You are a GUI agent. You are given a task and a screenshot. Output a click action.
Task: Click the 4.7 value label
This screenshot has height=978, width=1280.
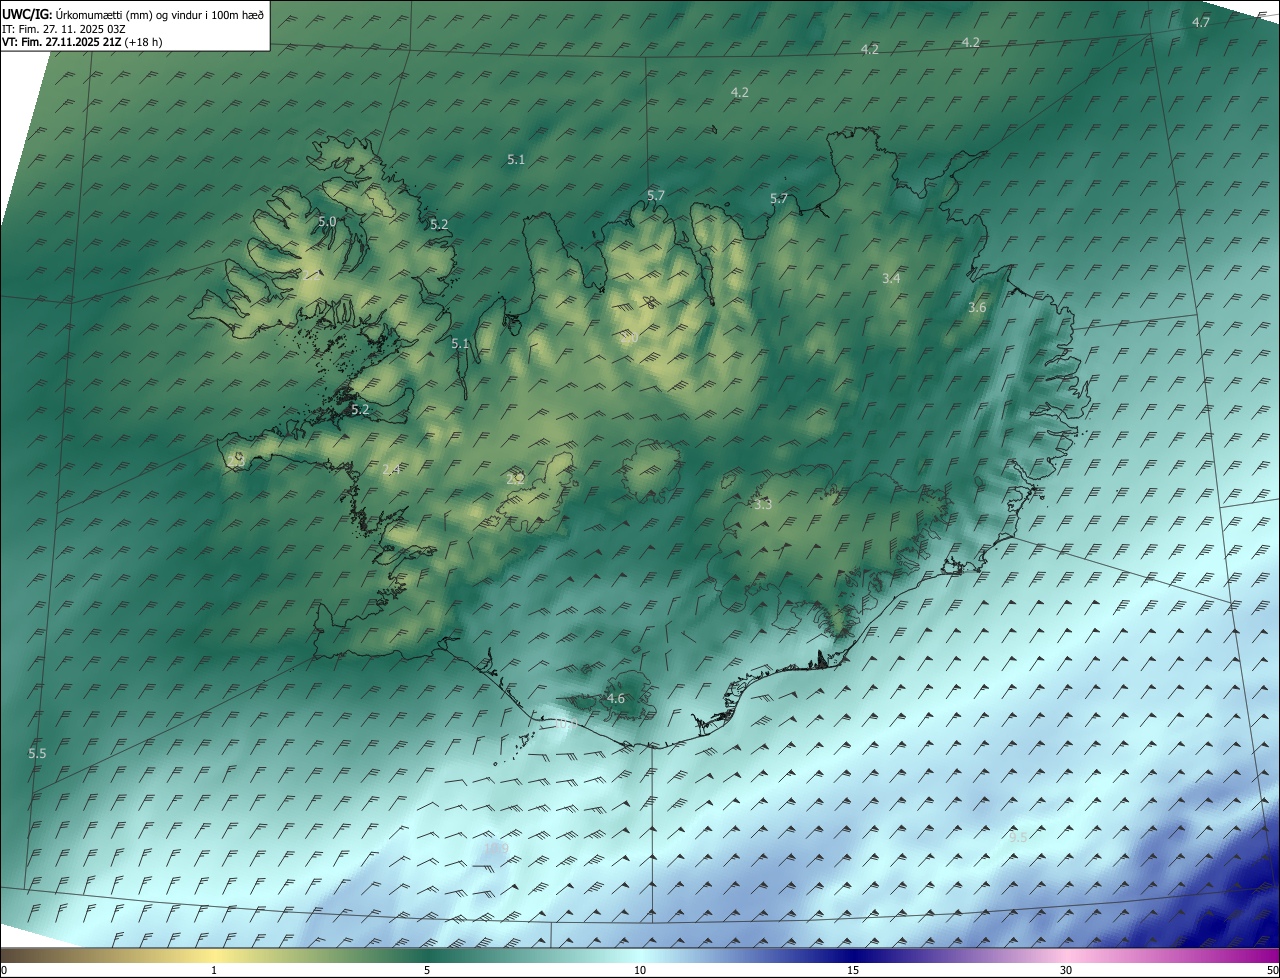[x=1201, y=22]
